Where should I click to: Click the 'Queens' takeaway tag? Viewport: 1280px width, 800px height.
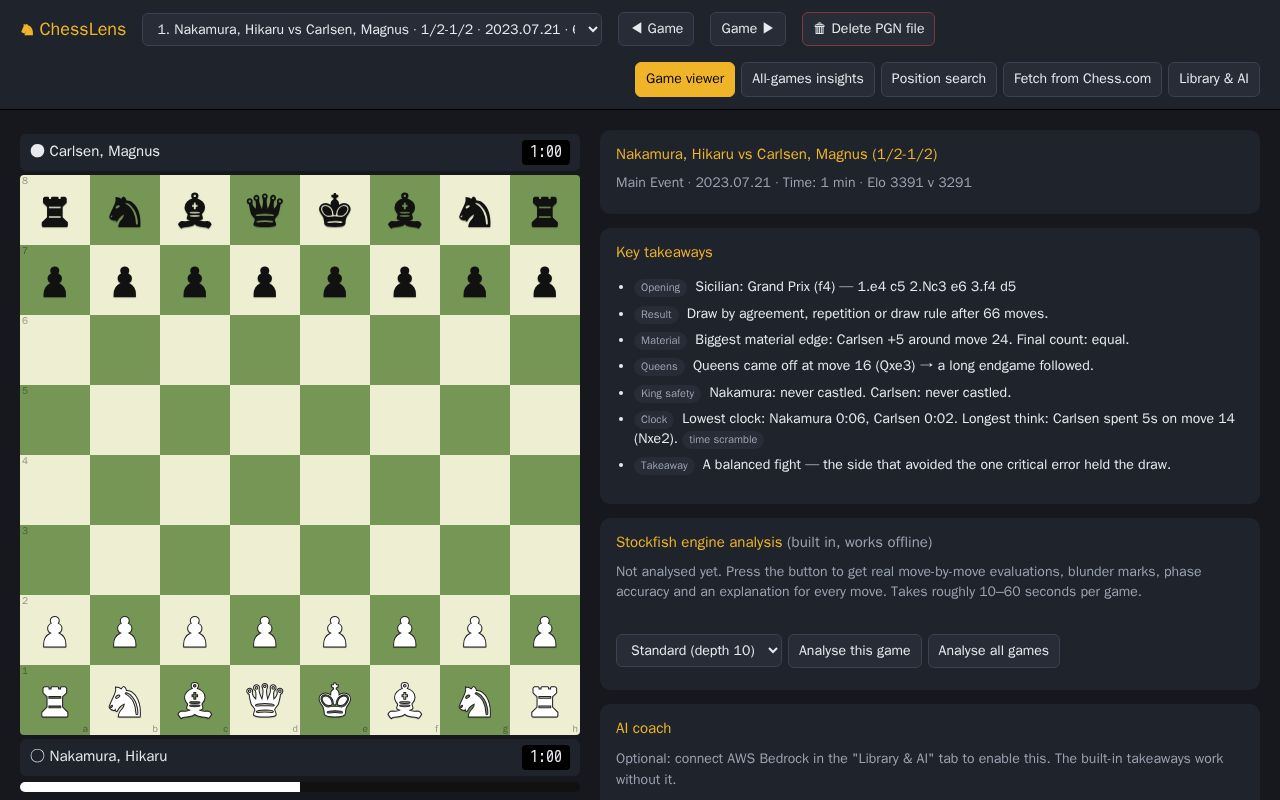659,367
